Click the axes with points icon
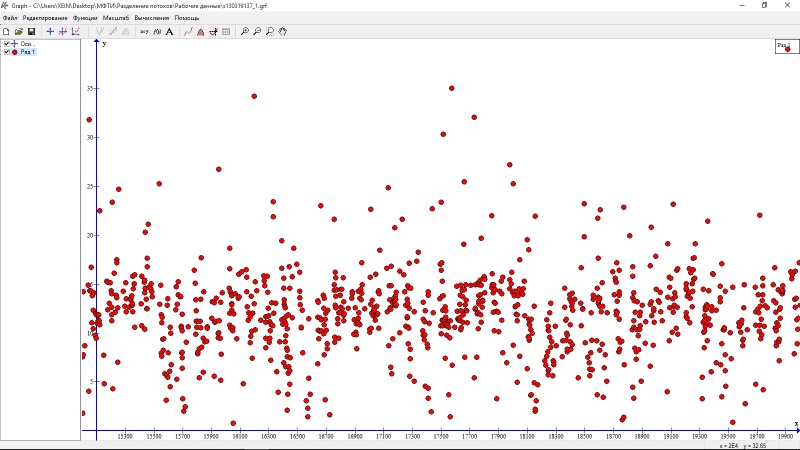This screenshot has width=800, height=450. click(76, 32)
